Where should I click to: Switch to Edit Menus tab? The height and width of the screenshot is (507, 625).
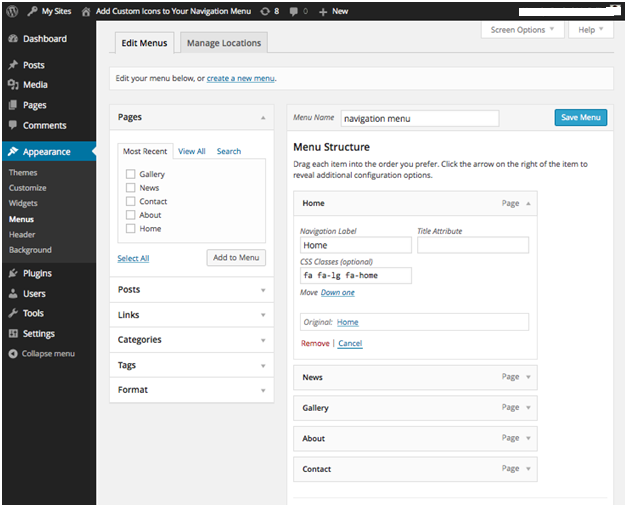pos(144,43)
